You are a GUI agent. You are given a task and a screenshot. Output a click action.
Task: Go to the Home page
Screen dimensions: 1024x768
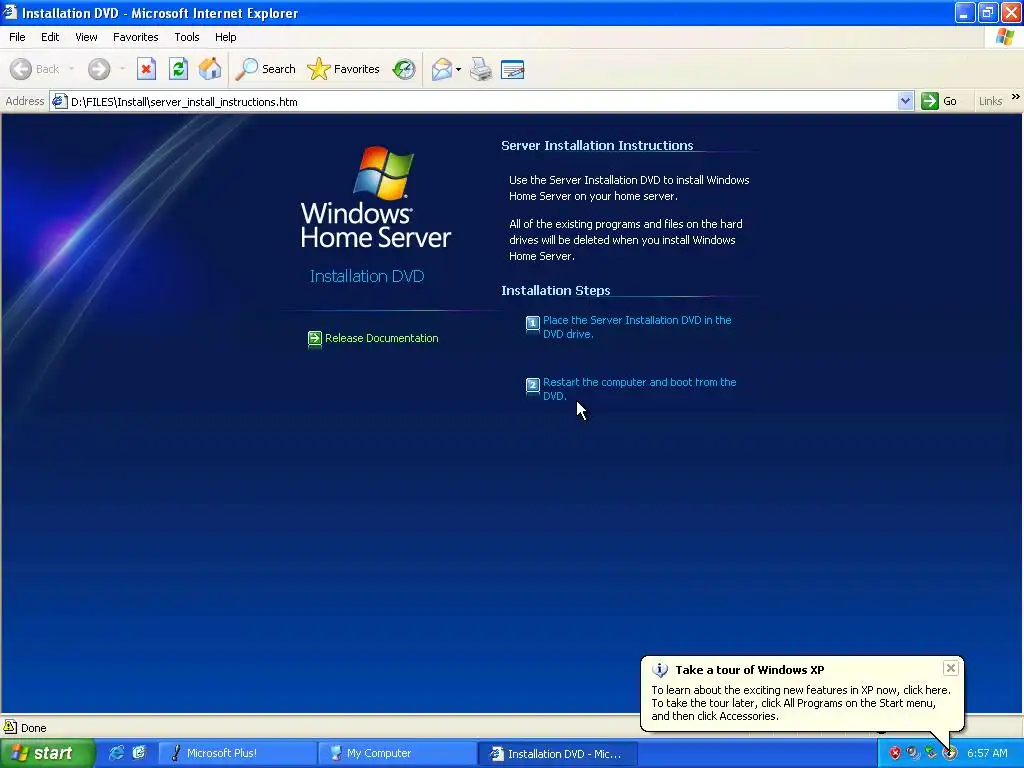210,69
